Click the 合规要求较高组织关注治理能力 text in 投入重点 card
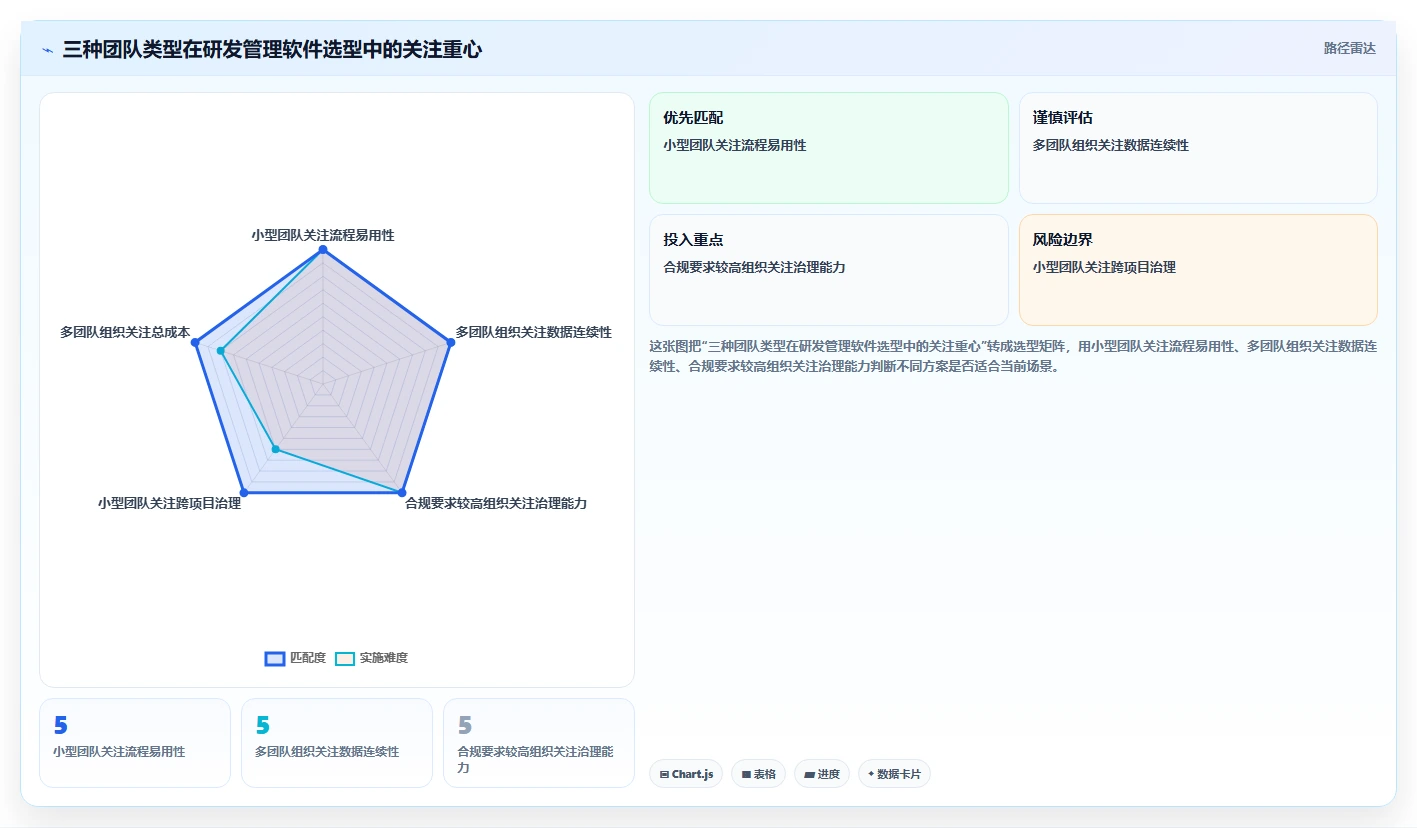This screenshot has width=1417, height=828. (754, 267)
